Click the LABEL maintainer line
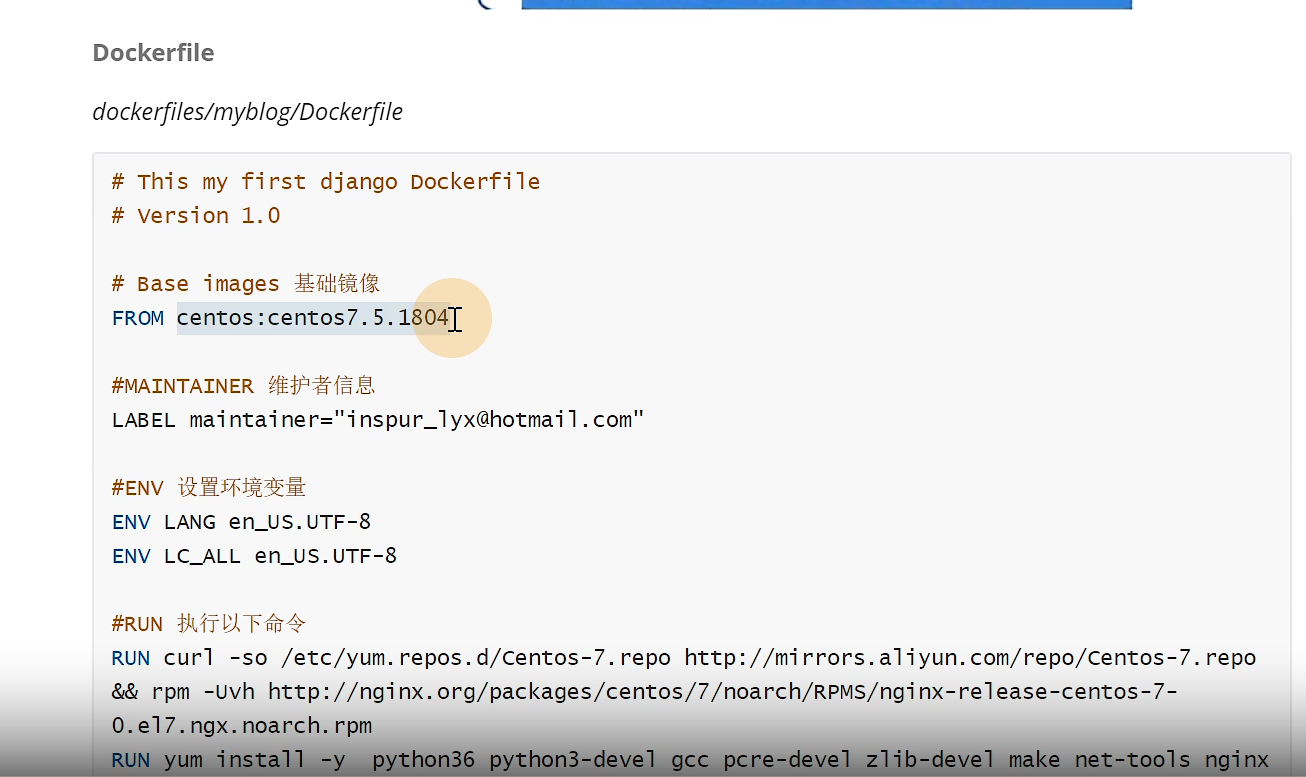The width and height of the screenshot is (1306, 777). [x=375, y=419]
